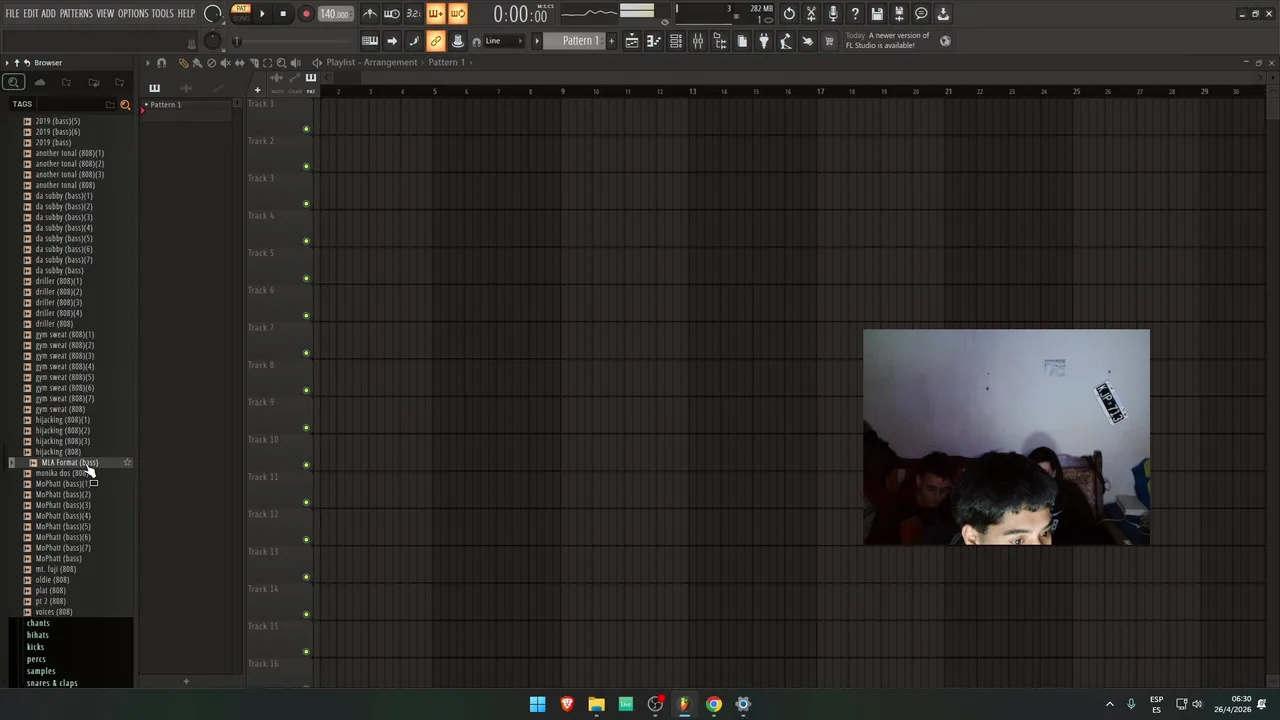This screenshot has height=720, width=1280.
Task: Open the VIEW menu
Action: coord(105,13)
